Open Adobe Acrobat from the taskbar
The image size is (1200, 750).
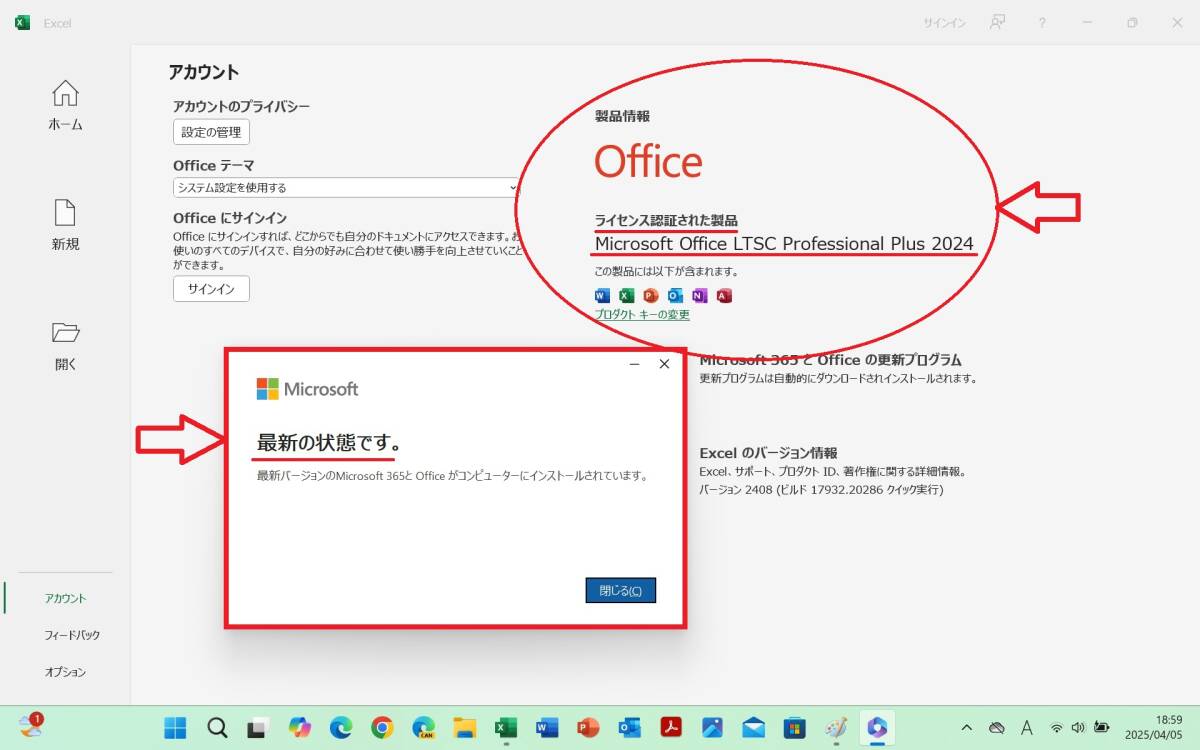coord(671,727)
